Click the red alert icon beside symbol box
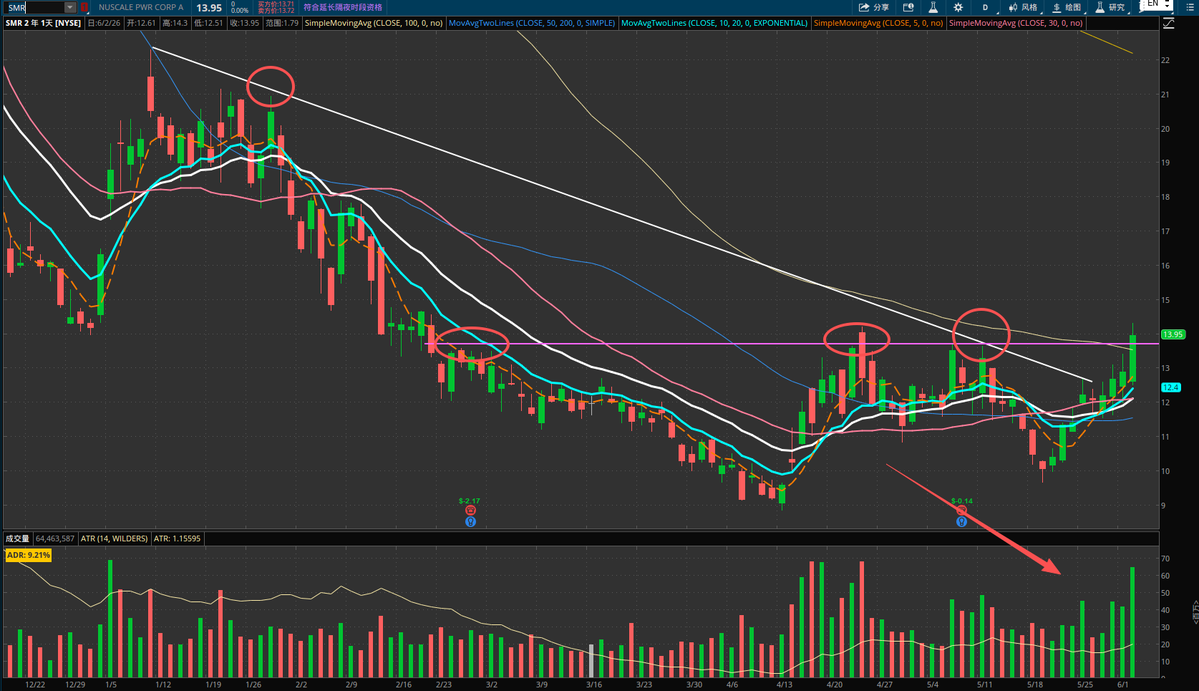1199x691 pixels. click(x=84, y=8)
